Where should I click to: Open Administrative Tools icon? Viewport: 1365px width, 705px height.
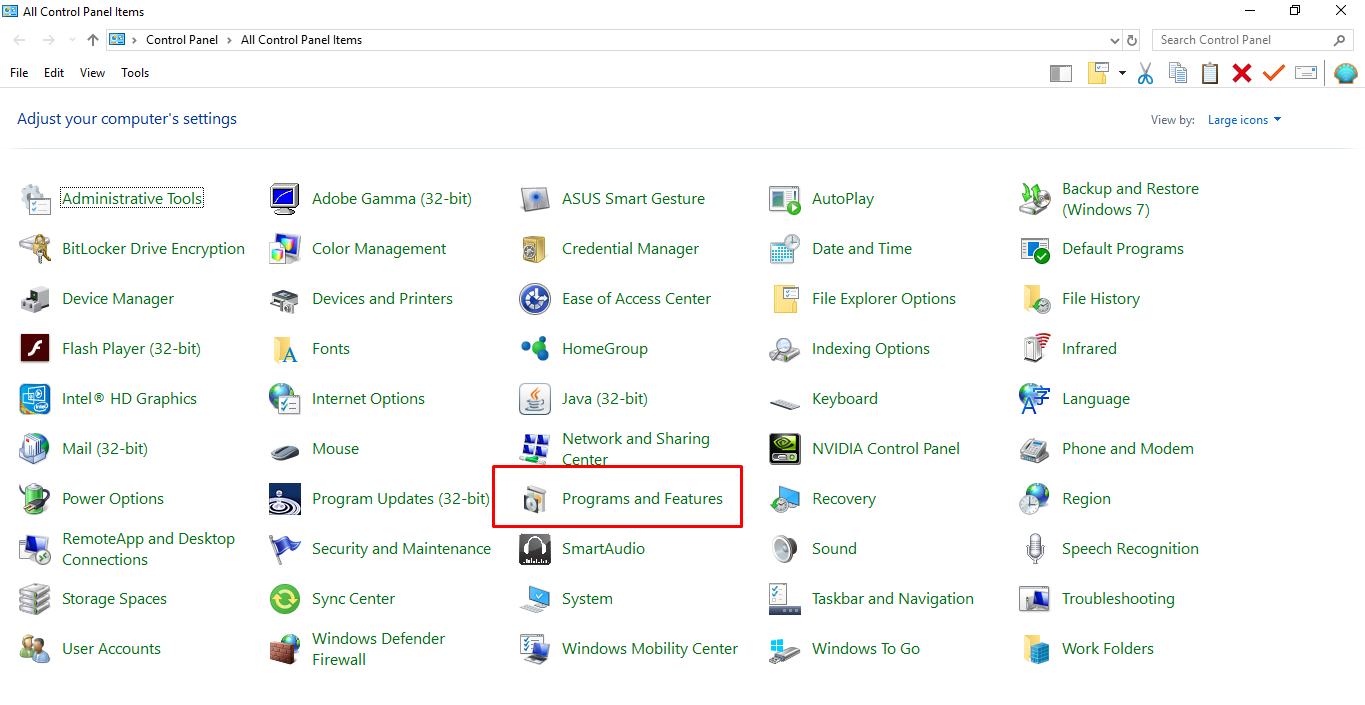(35, 199)
